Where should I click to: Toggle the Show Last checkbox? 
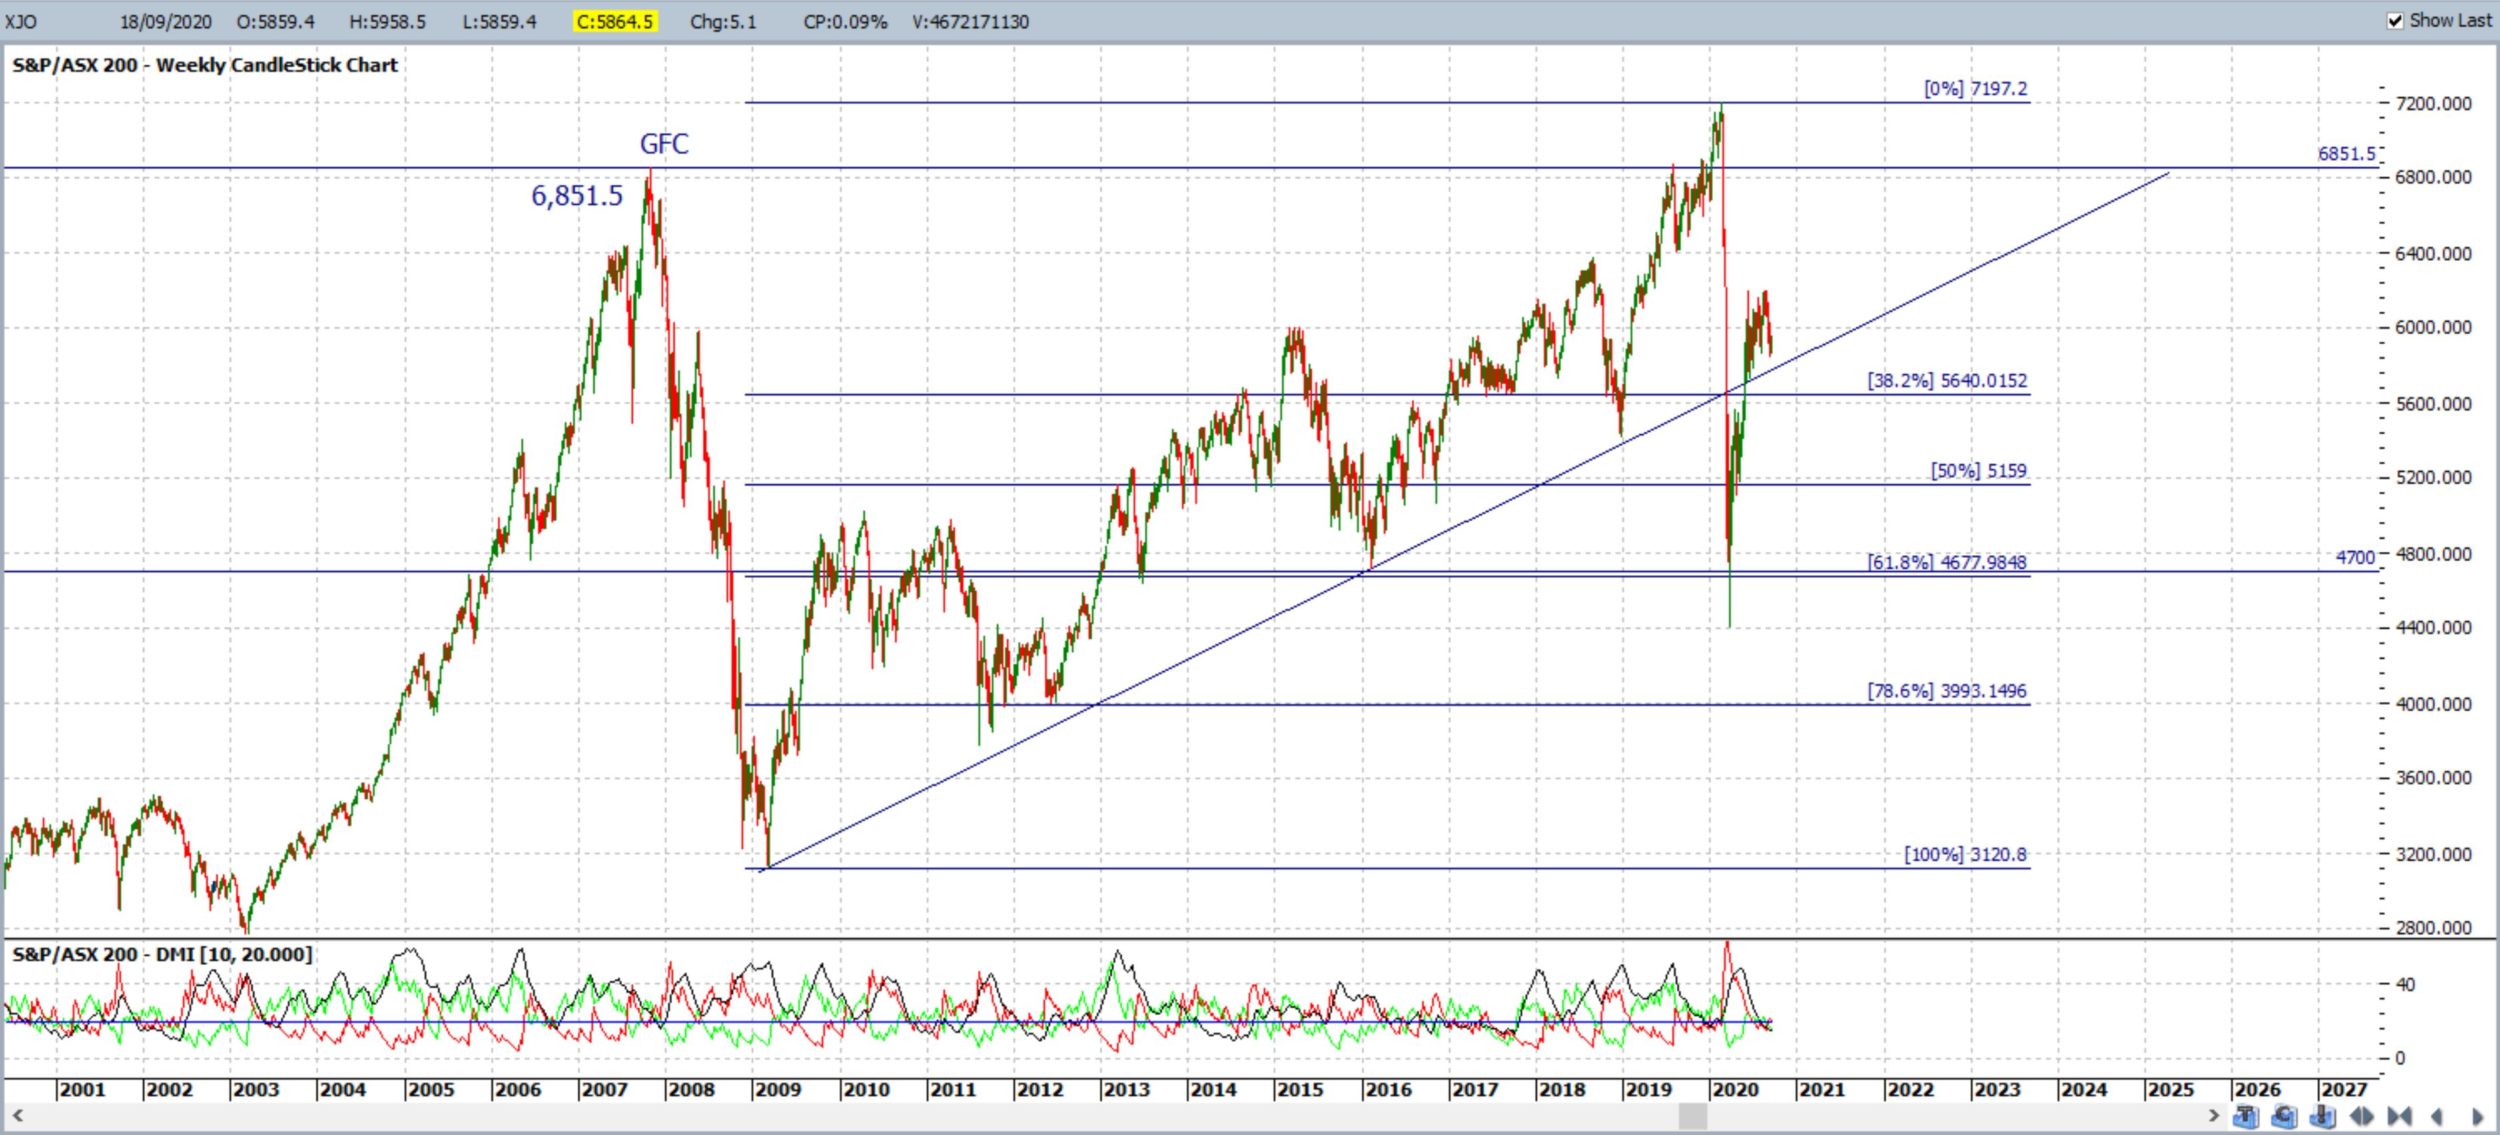pos(2394,20)
